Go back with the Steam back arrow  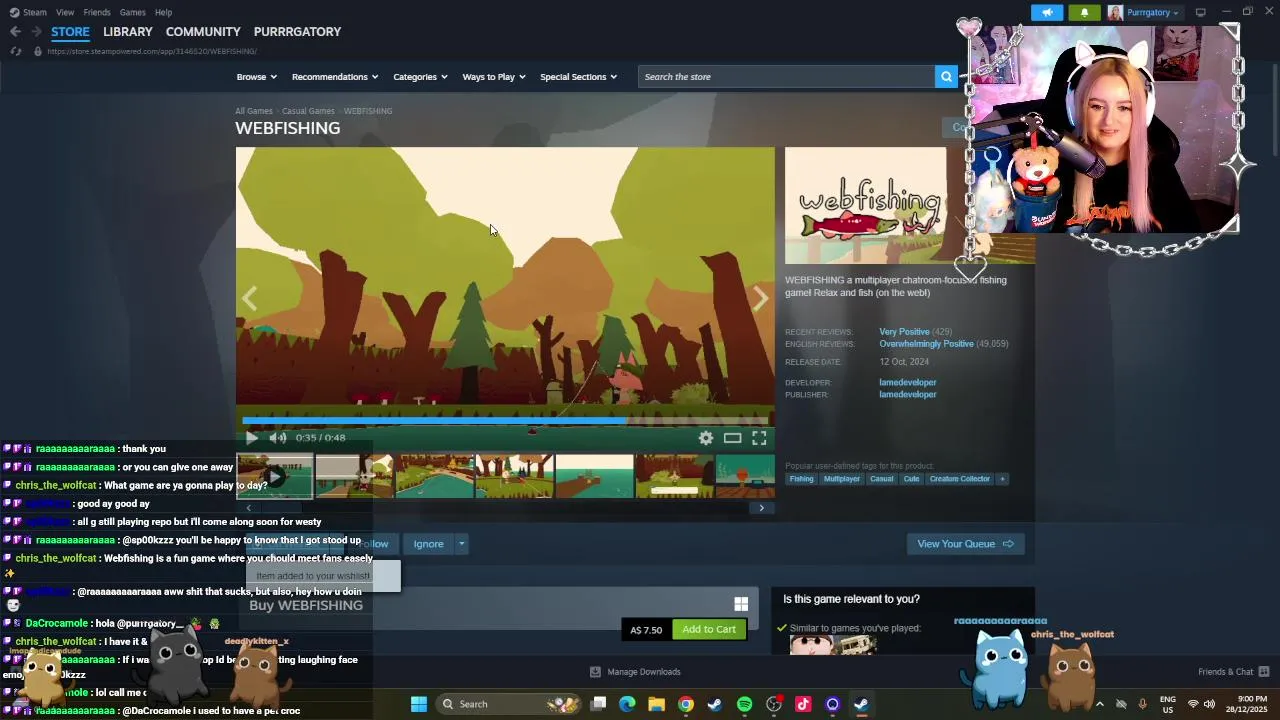tap(15, 32)
